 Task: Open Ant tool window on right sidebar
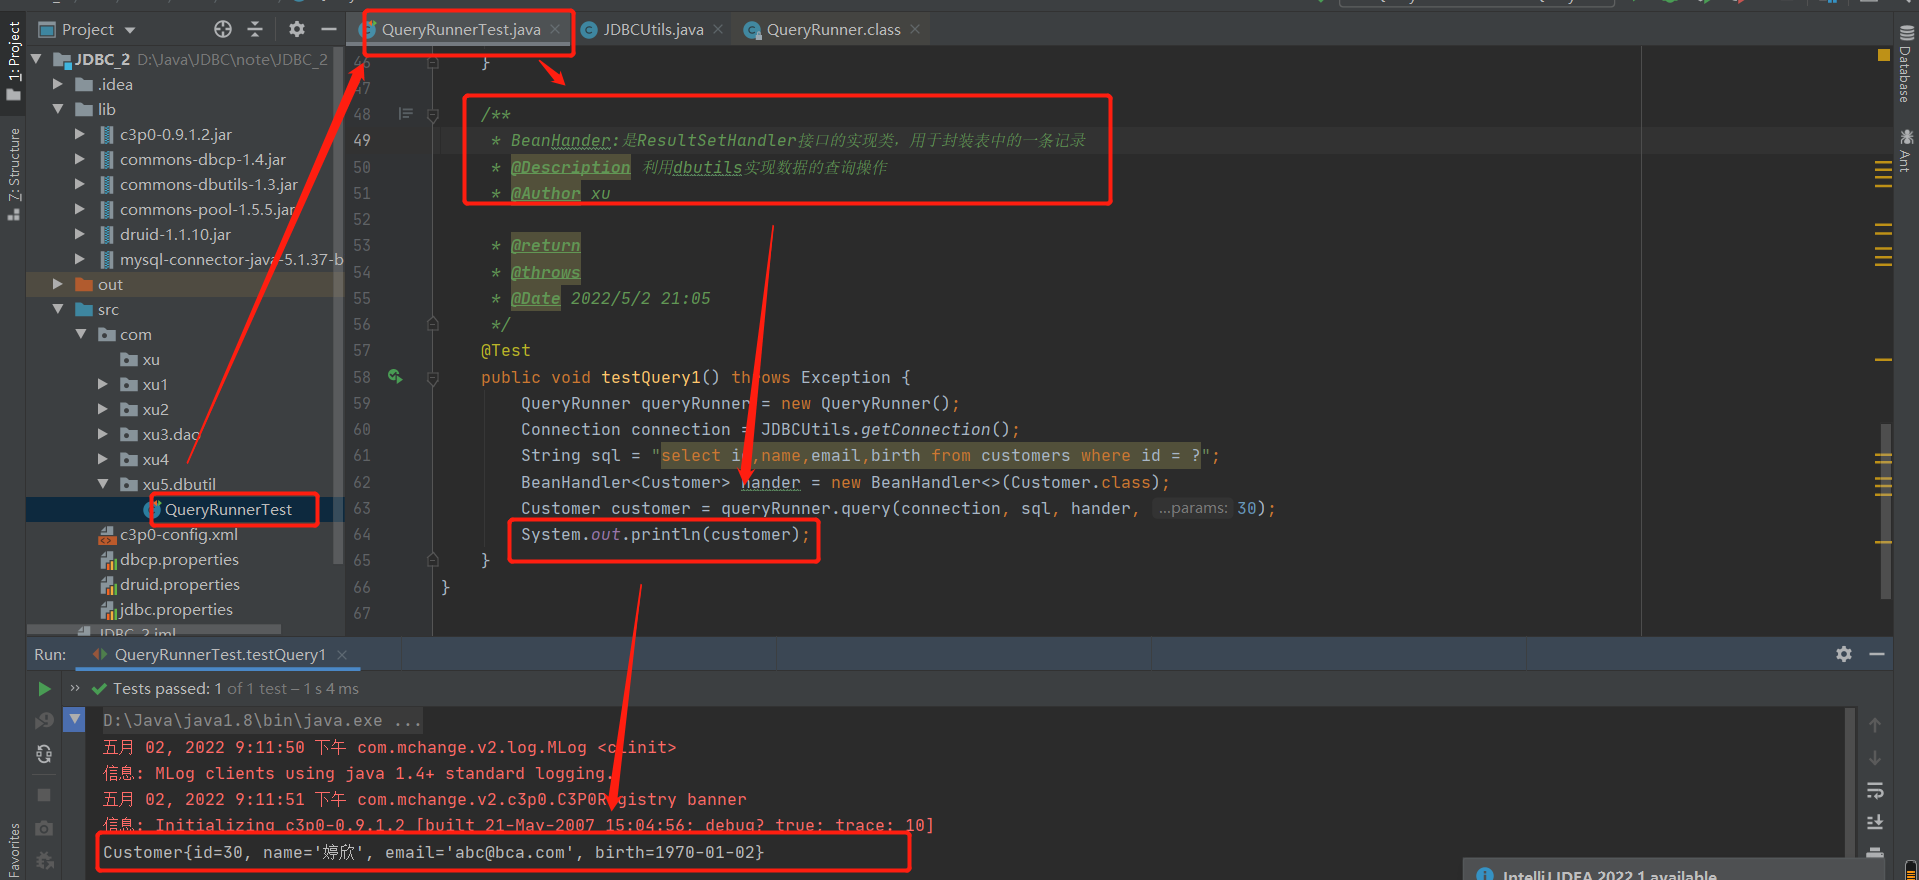1906,151
